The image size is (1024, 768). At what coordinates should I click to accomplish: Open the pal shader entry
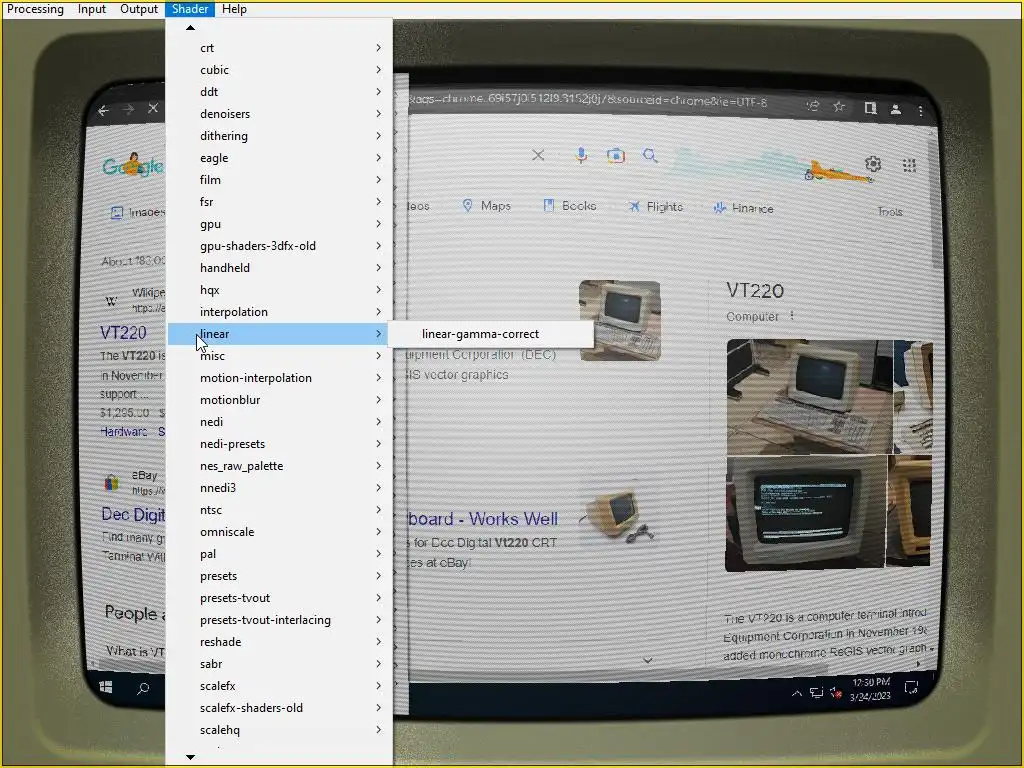[280, 554]
